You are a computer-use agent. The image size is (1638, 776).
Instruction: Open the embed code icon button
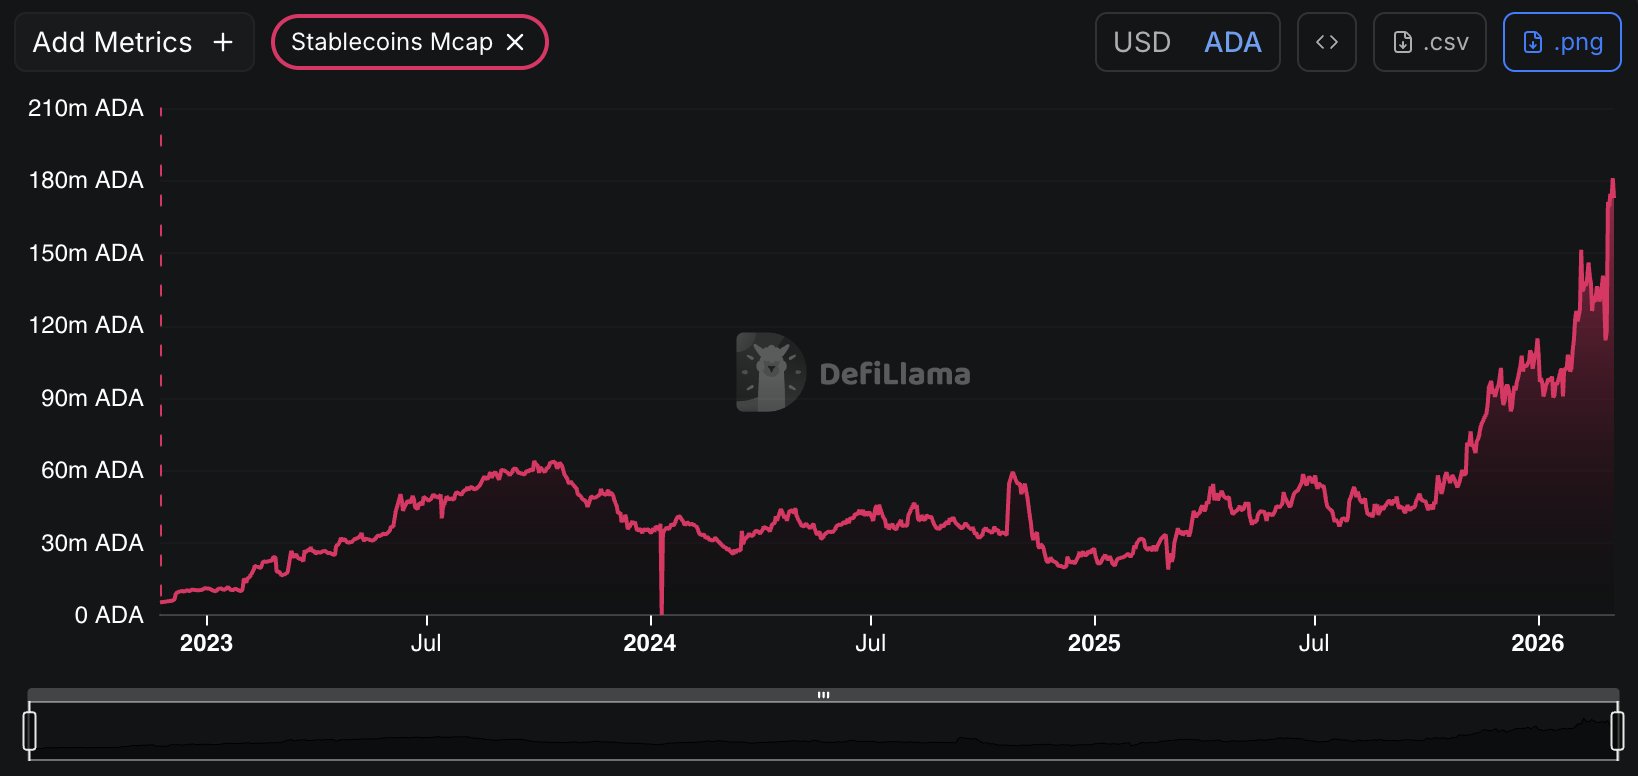(x=1326, y=42)
